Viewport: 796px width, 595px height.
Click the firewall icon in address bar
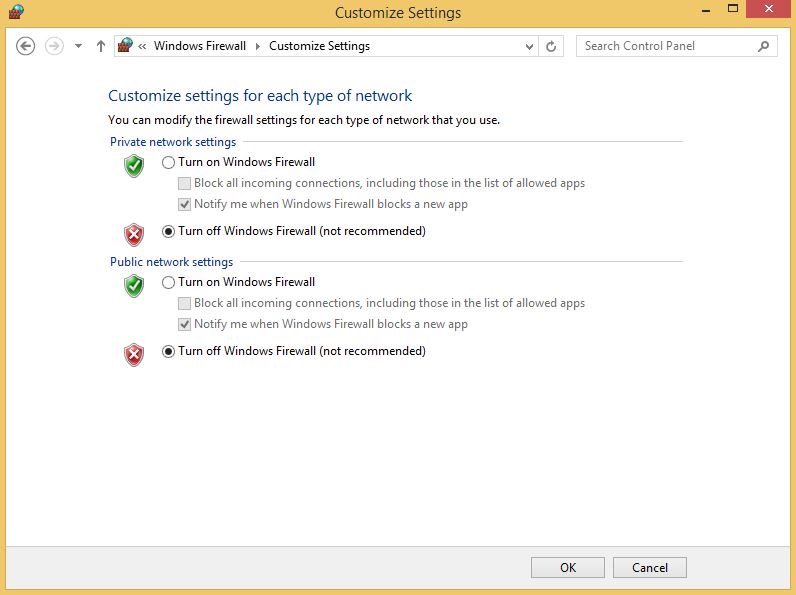125,45
